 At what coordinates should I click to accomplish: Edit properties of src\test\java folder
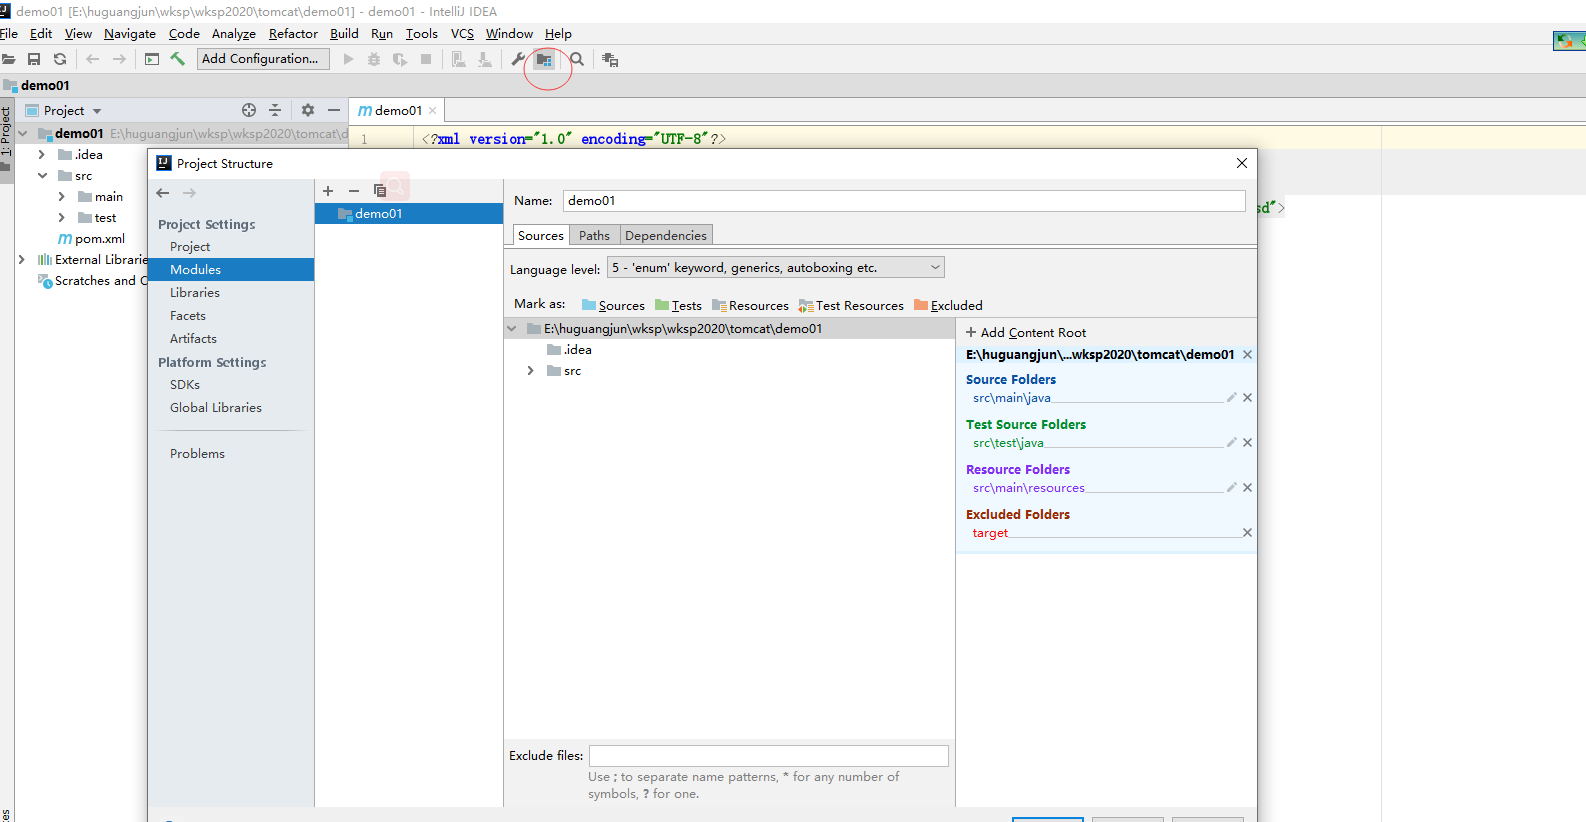[1232, 443]
